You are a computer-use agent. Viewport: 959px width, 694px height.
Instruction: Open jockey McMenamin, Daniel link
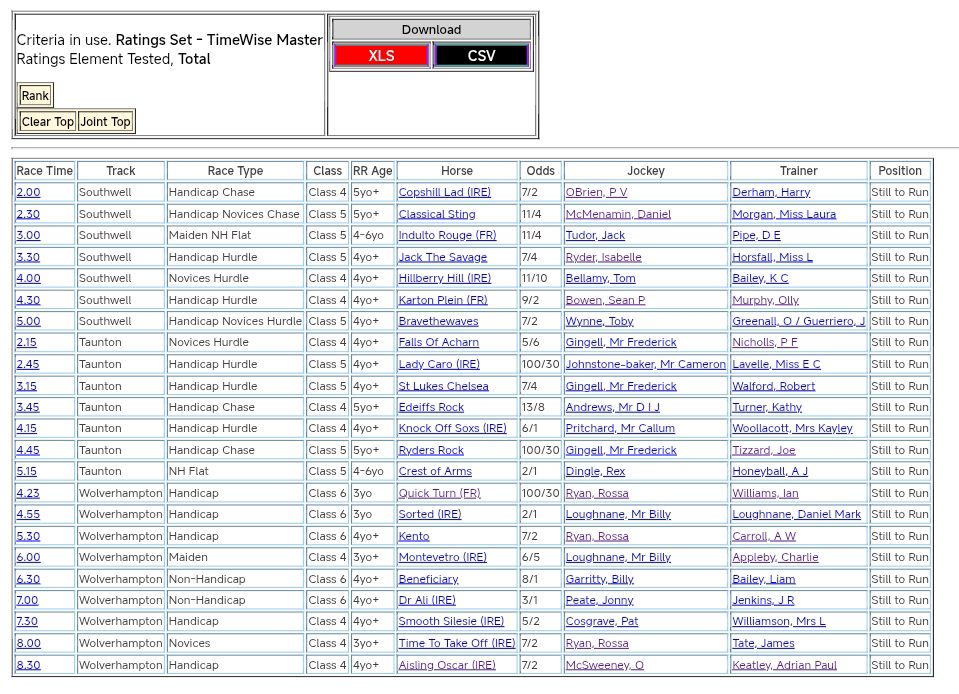(618, 214)
